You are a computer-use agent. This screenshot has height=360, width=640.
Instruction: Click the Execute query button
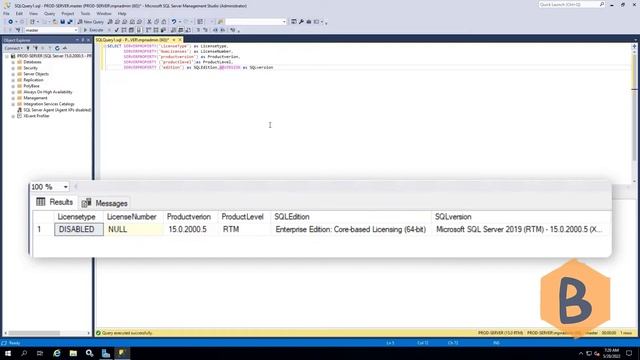tap(93, 30)
